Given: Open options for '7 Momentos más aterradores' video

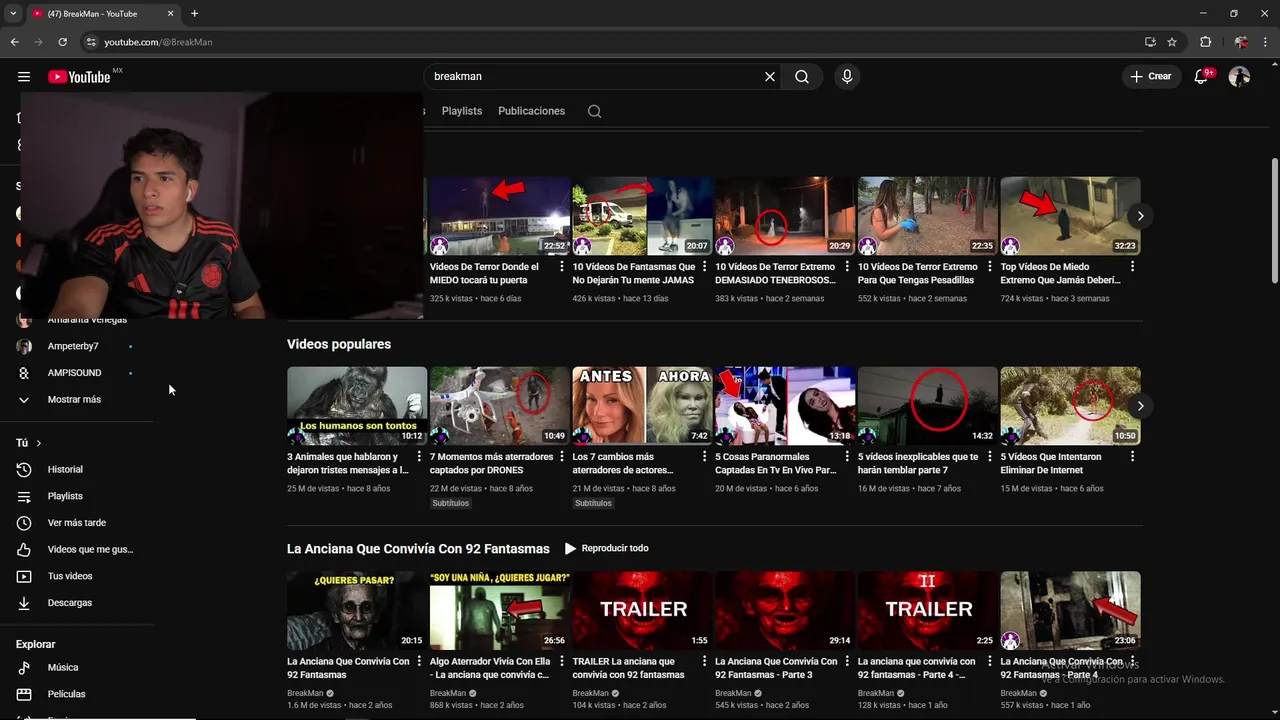Looking at the screenshot, I should (x=562, y=457).
